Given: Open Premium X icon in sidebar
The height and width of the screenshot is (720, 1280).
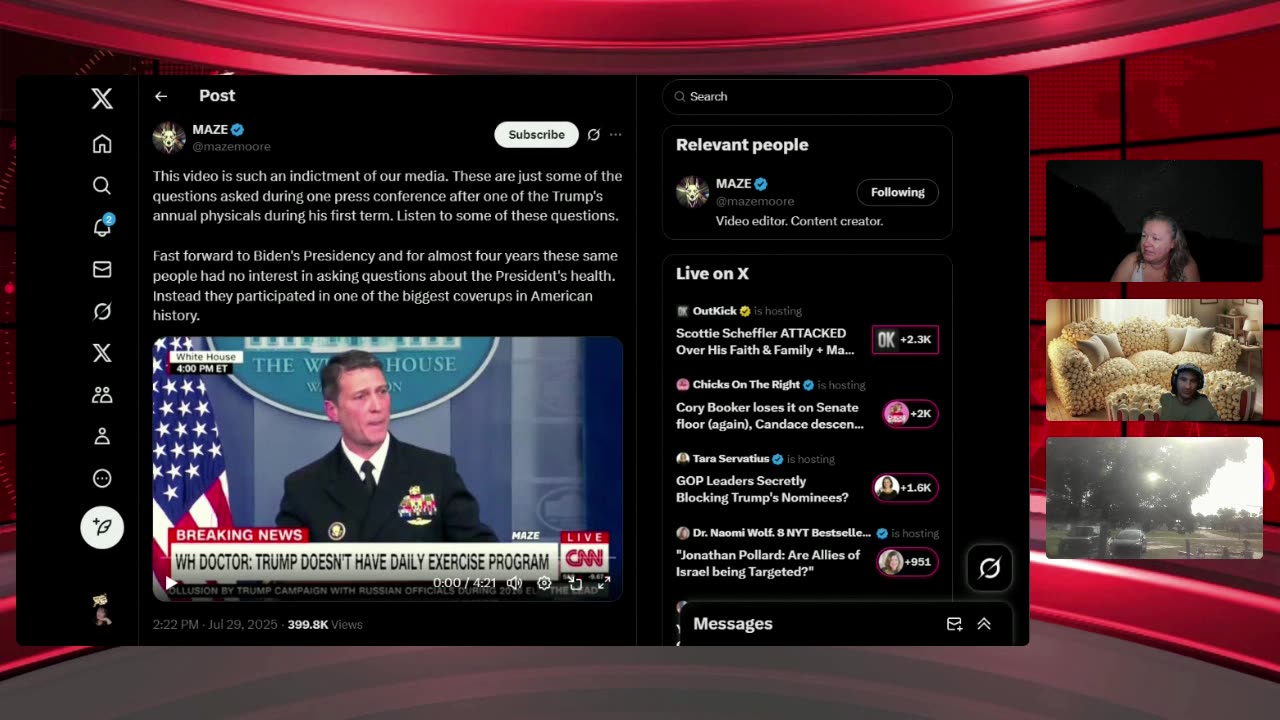Looking at the screenshot, I should (102, 353).
